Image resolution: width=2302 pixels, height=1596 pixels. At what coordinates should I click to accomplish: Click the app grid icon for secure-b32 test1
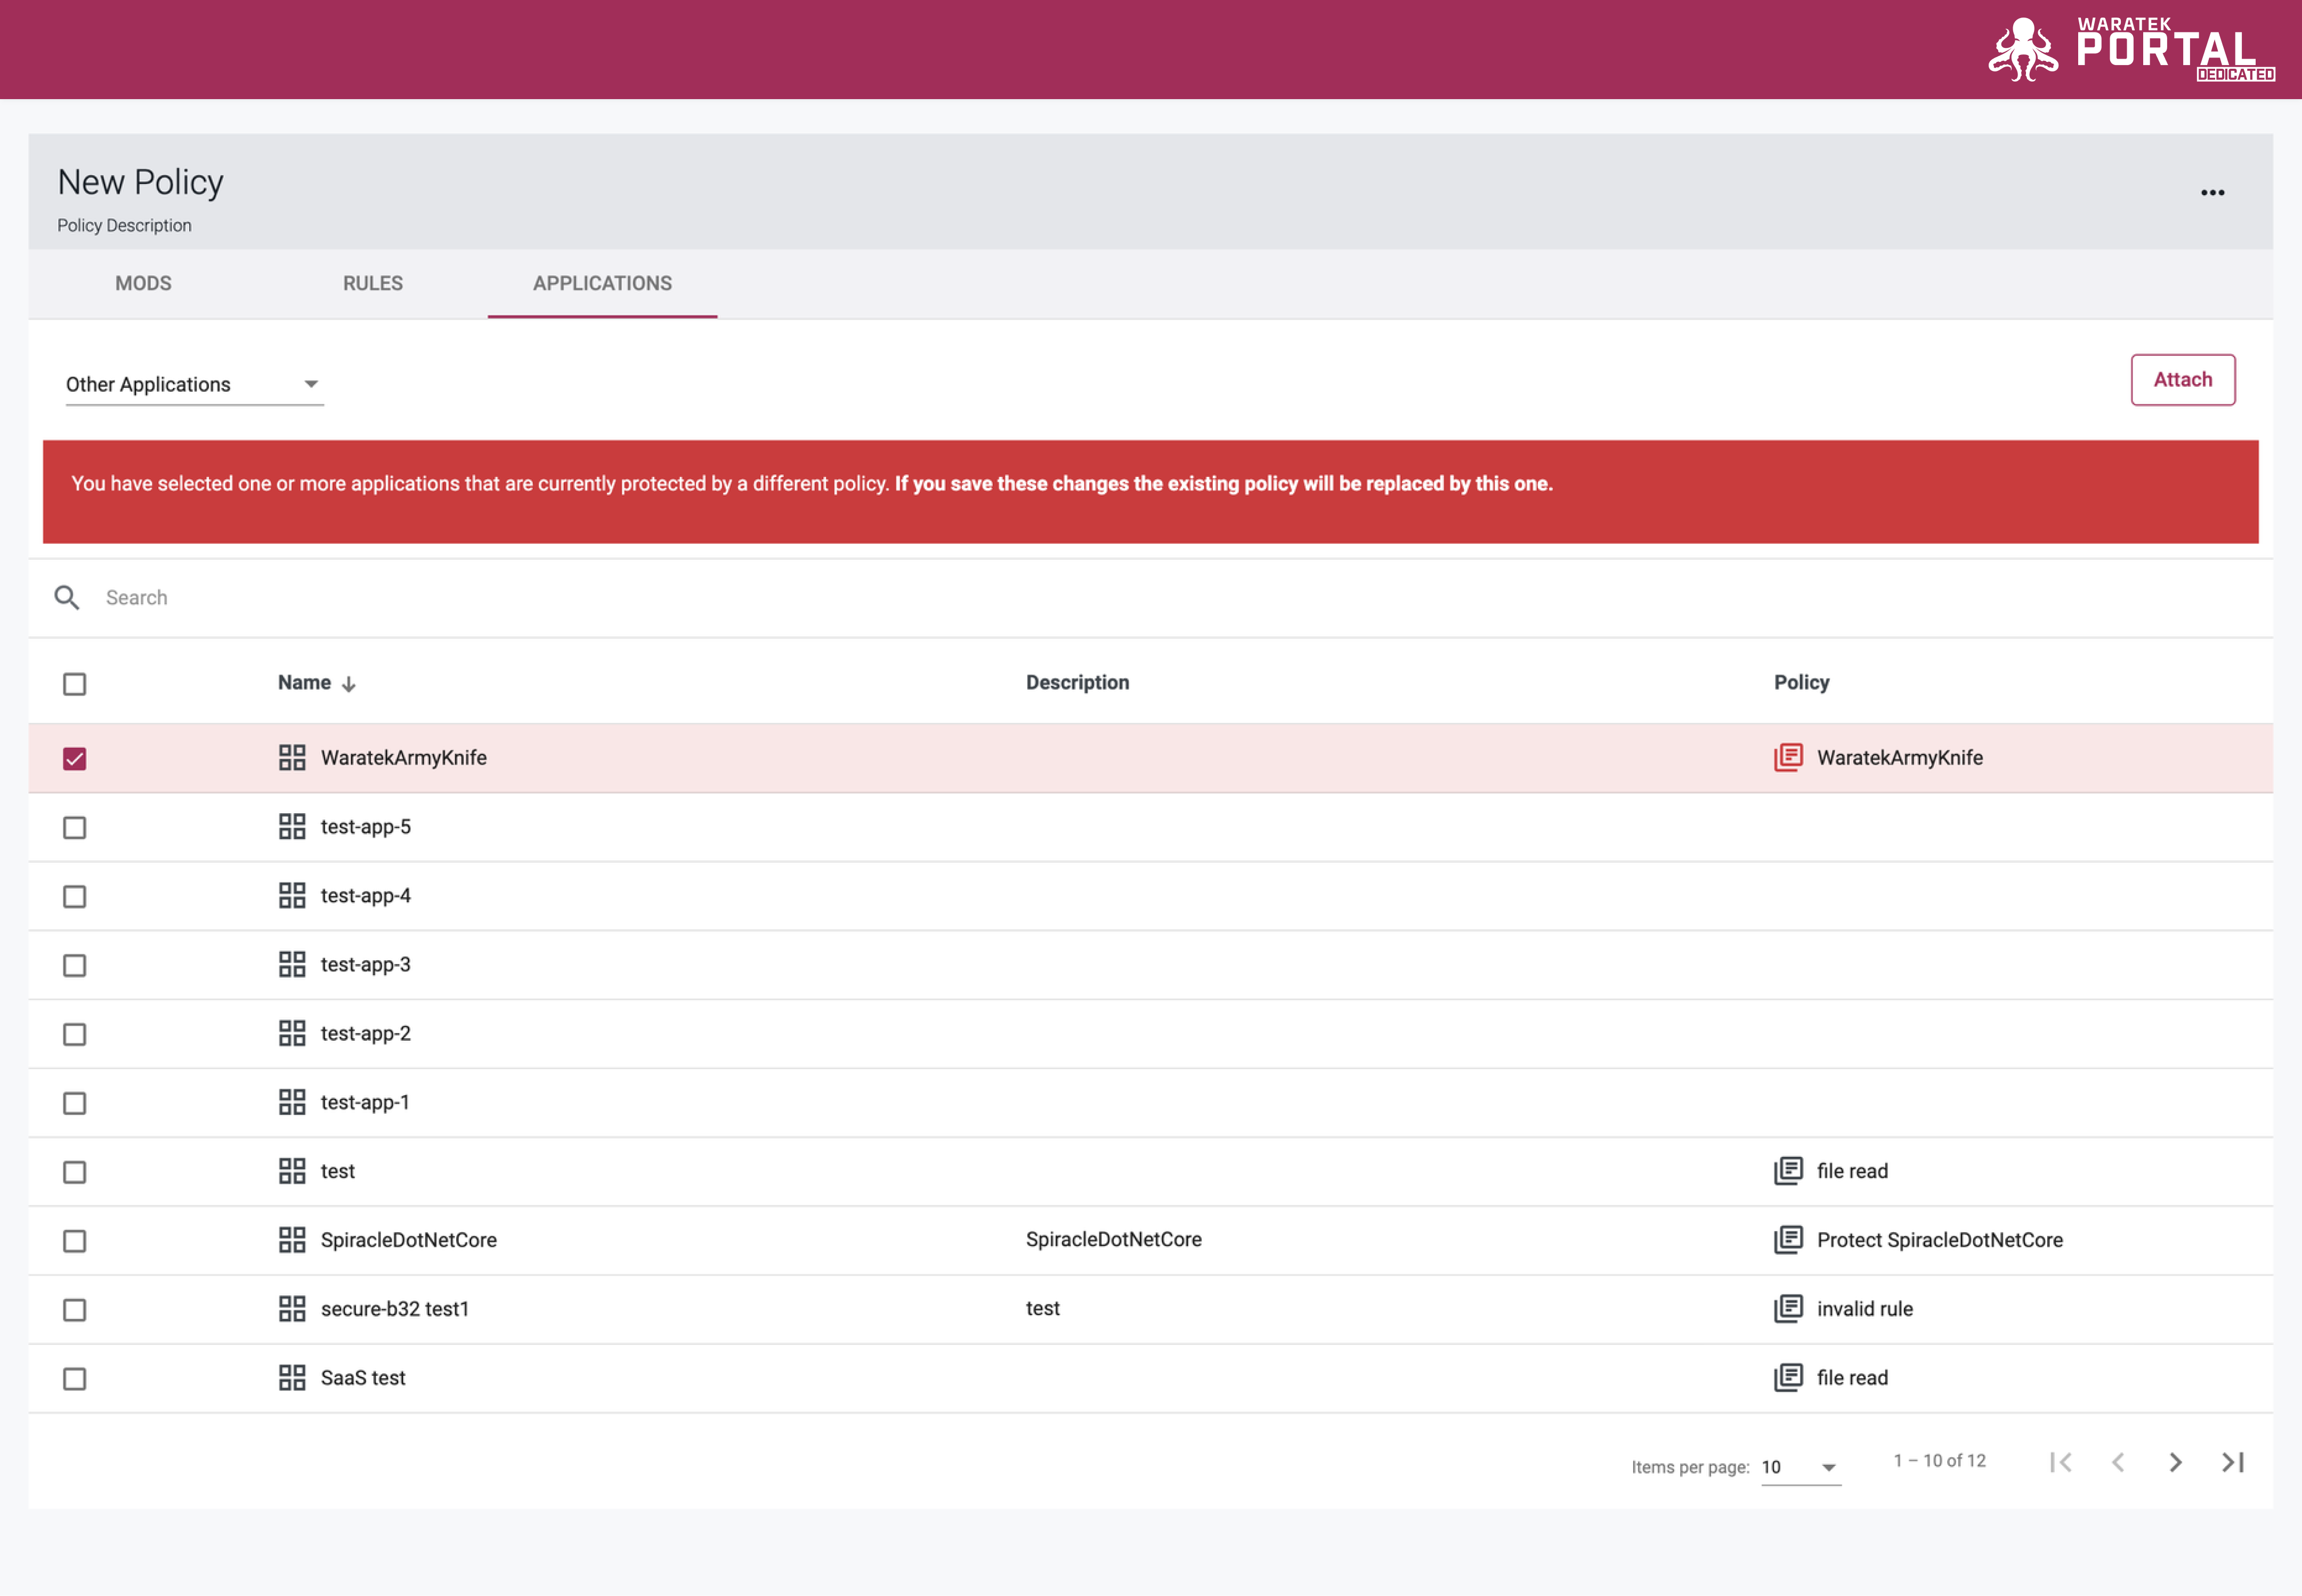(x=292, y=1310)
